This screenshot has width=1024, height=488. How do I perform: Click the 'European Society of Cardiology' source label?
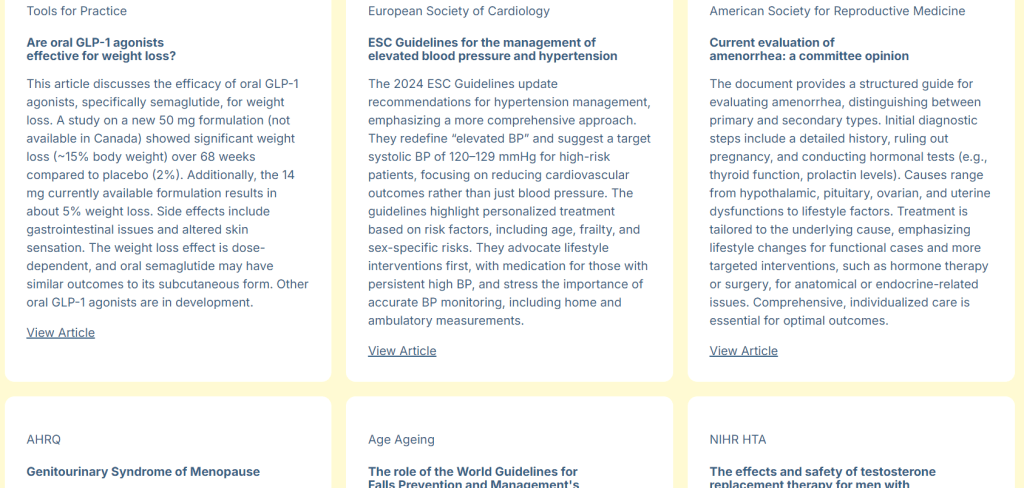[x=459, y=11]
